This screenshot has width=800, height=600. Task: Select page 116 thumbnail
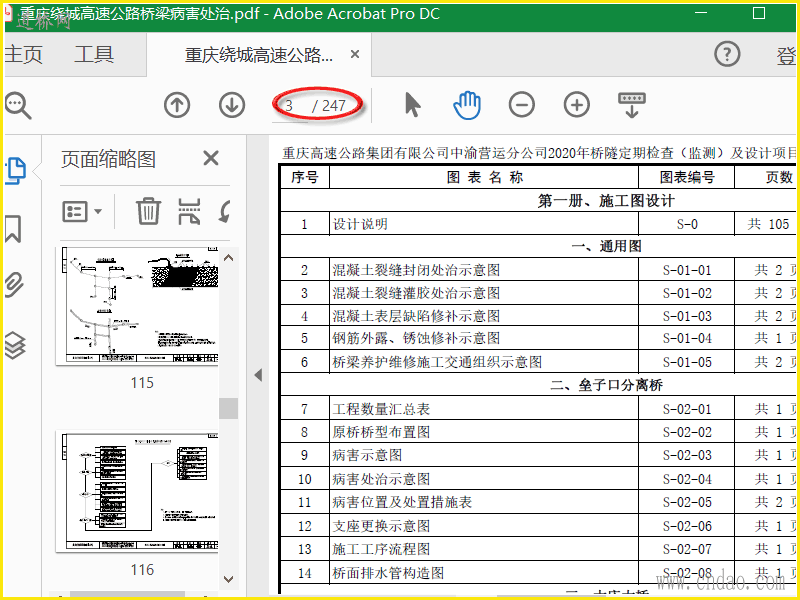coord(138,492)
